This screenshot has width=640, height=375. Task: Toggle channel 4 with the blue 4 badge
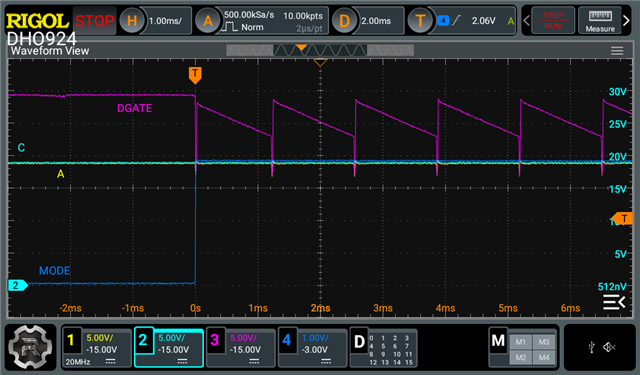click(x=287, y=340)
